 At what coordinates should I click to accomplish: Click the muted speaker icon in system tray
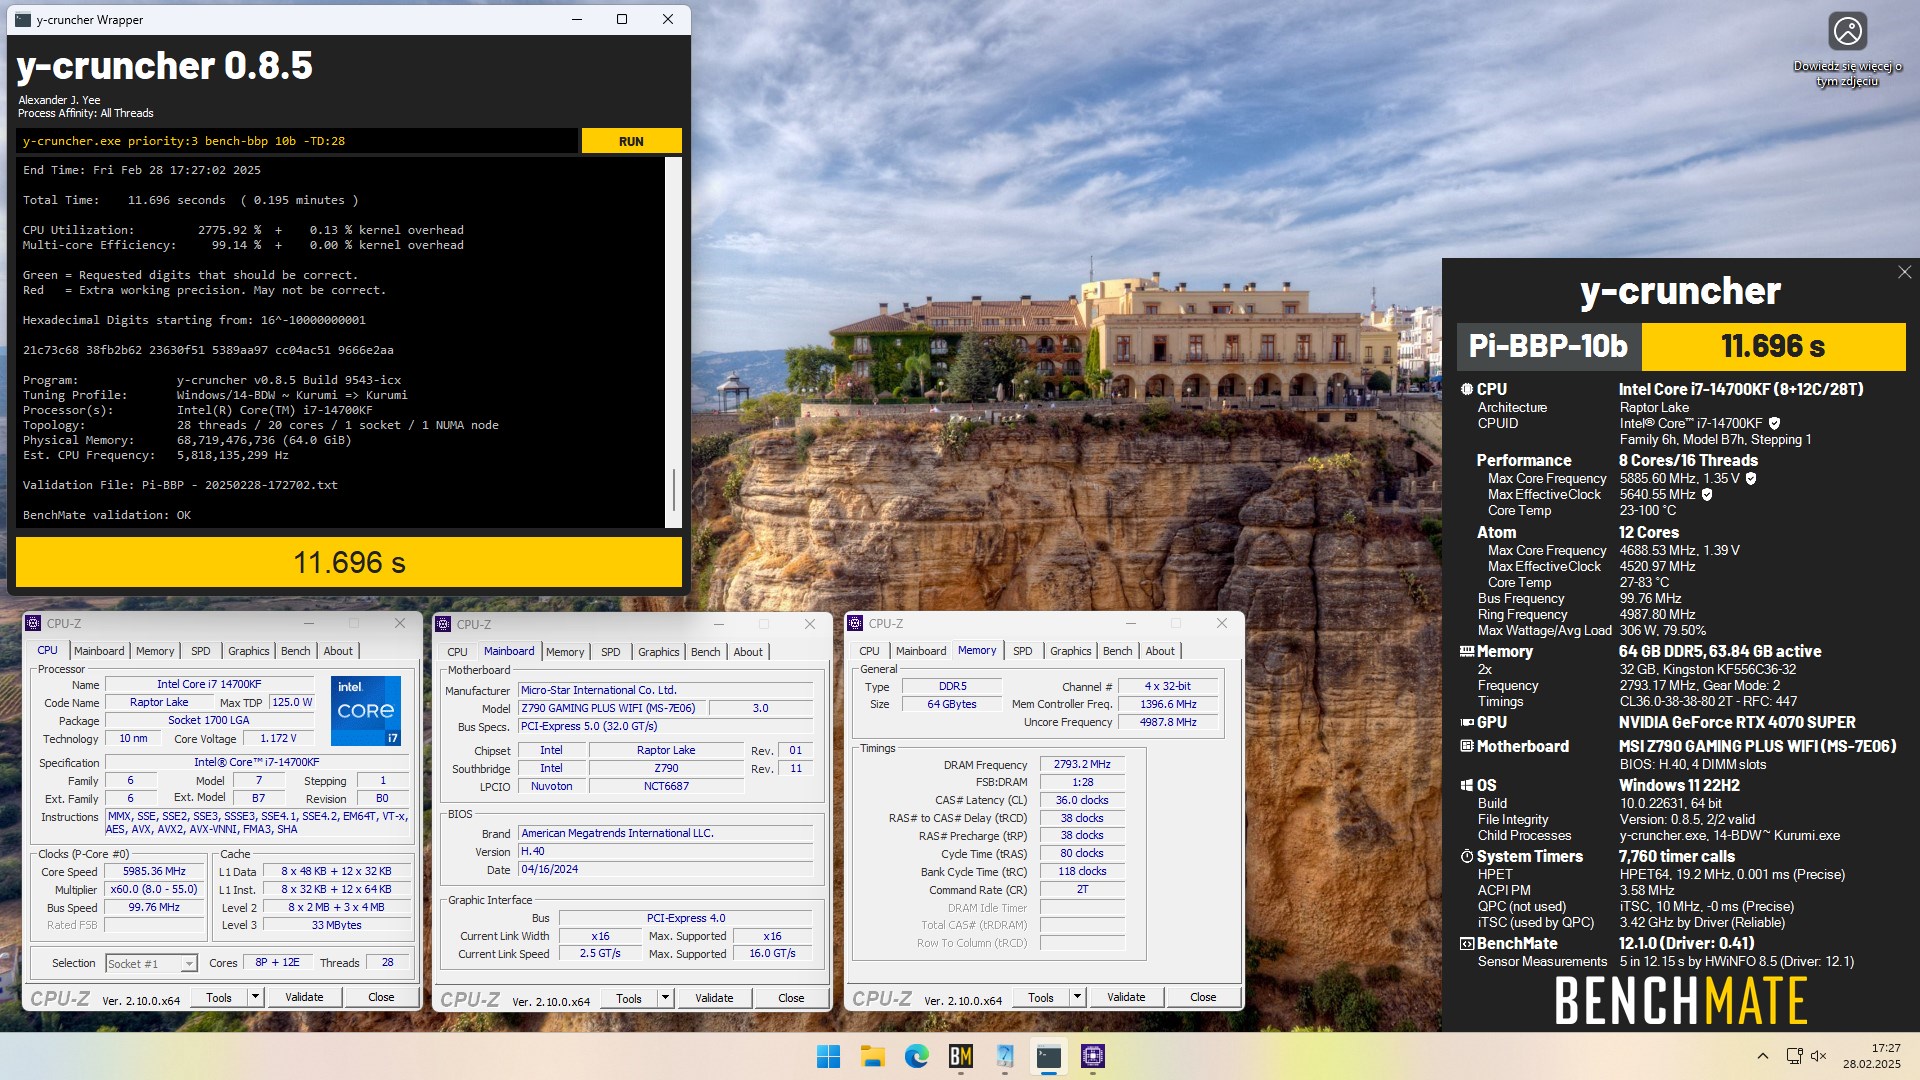pos(1819,1056)
